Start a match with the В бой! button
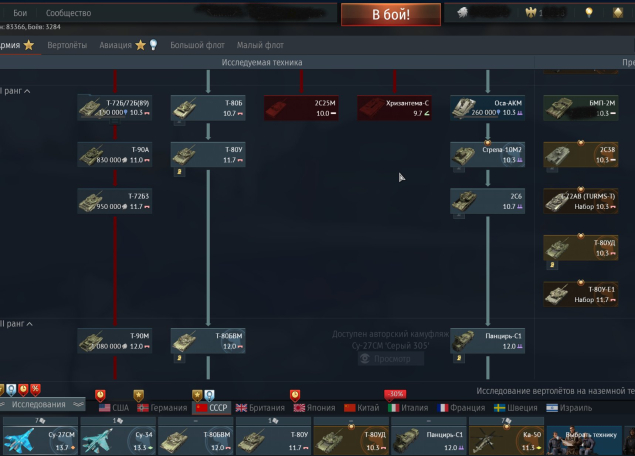Image resolution: width=635 pixels, height=456 pixels. [391, 15]
